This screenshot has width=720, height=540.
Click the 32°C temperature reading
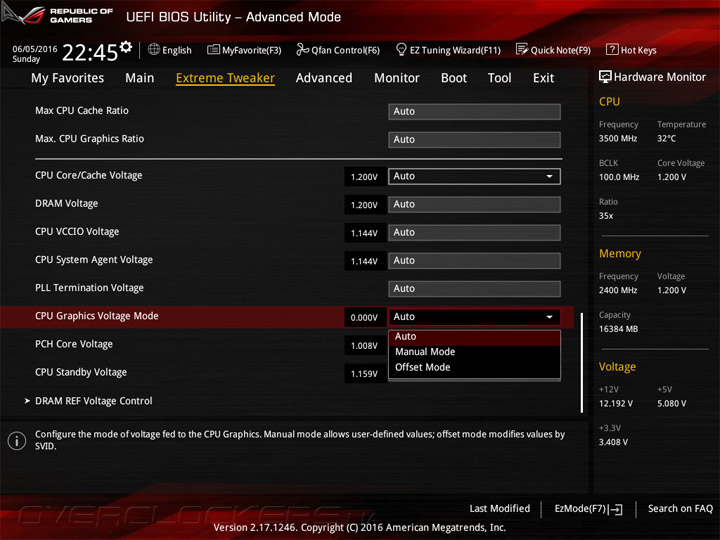(x=666, y=138)
